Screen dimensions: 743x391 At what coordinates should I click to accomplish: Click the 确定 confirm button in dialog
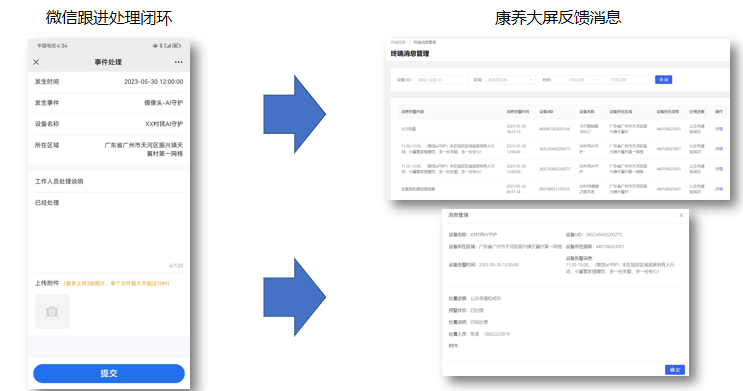tap(675, 370)
